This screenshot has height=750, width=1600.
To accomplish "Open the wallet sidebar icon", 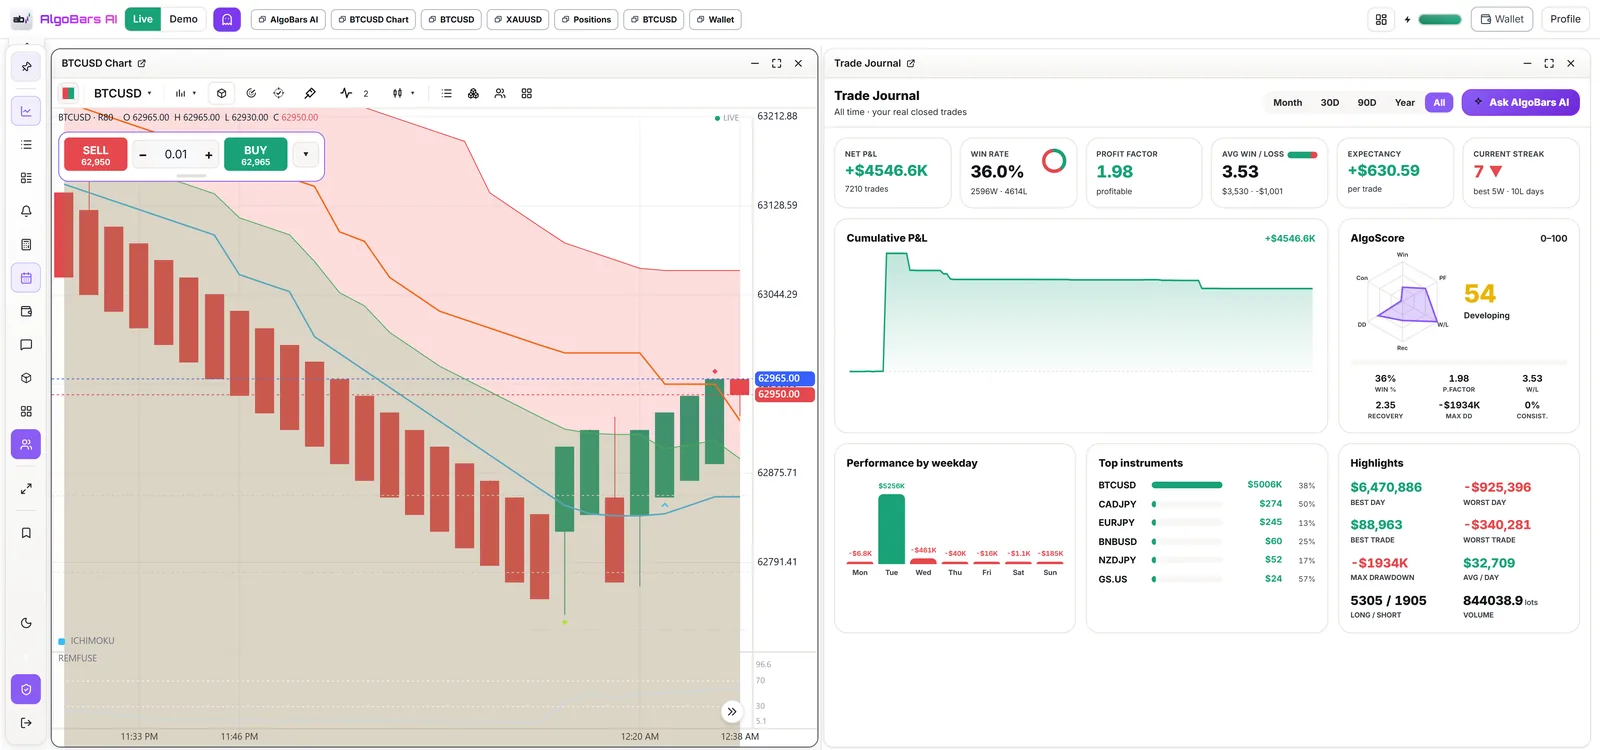I will pyautogui.click(x=26, y=311).
